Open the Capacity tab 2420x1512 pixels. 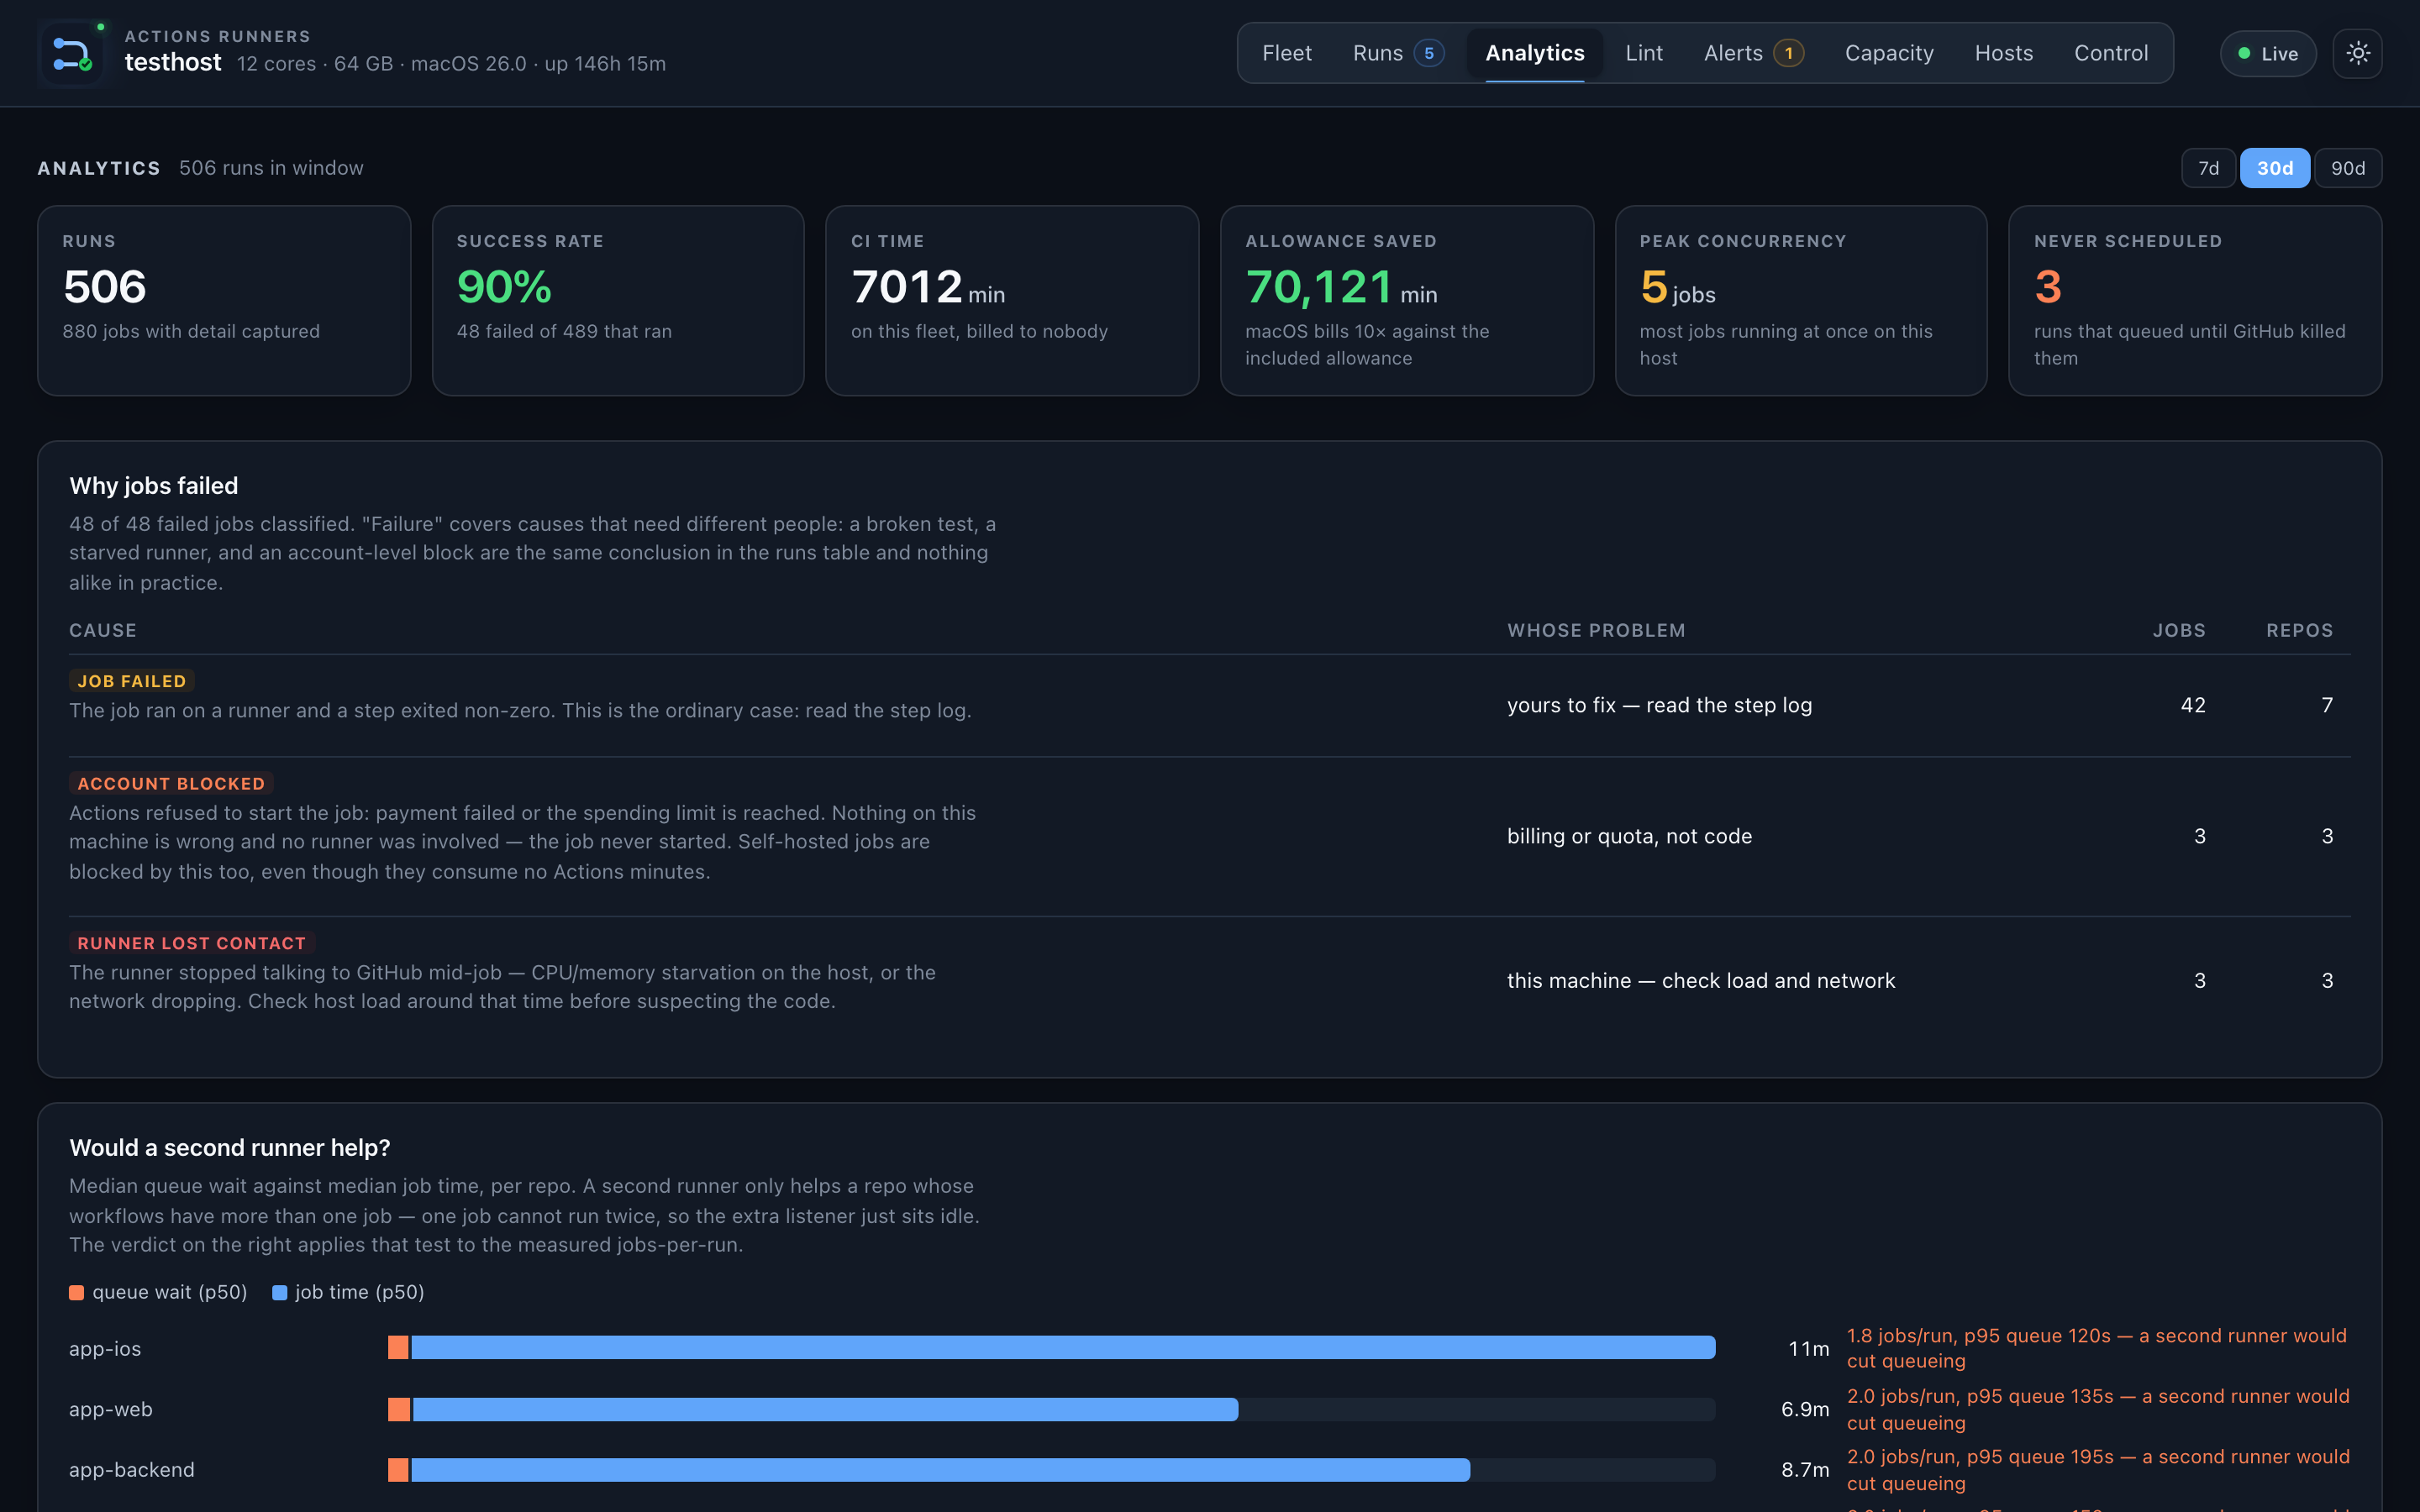coord(1888,53)
